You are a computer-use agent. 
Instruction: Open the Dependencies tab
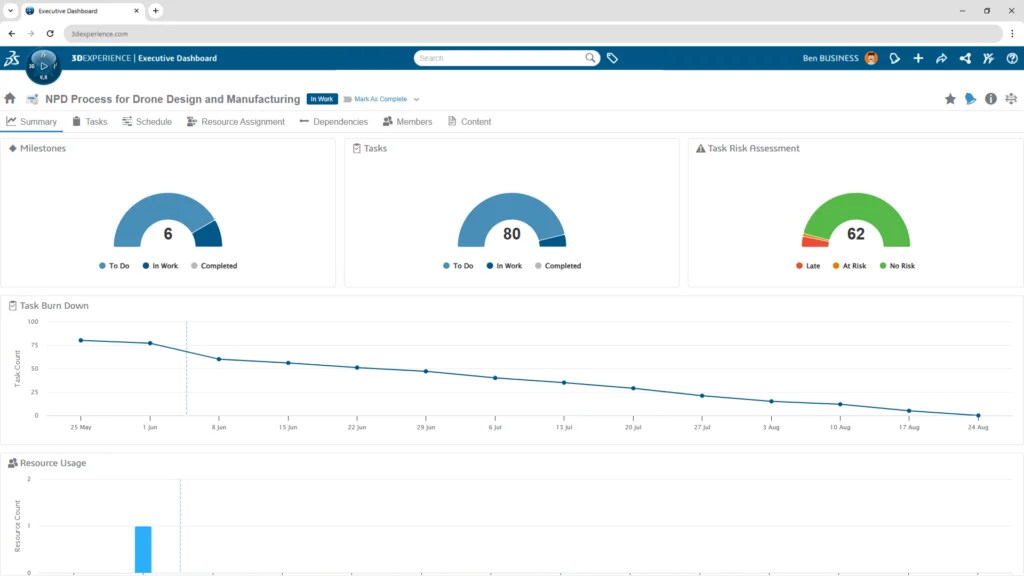(334, 121)
